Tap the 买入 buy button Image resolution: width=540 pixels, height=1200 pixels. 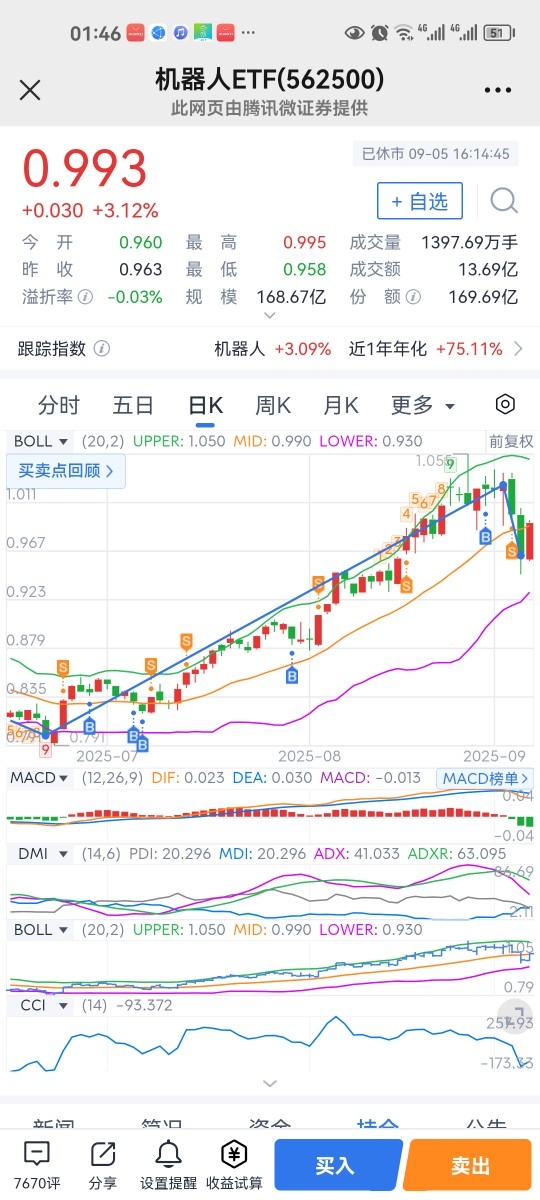click(338, 1165)
